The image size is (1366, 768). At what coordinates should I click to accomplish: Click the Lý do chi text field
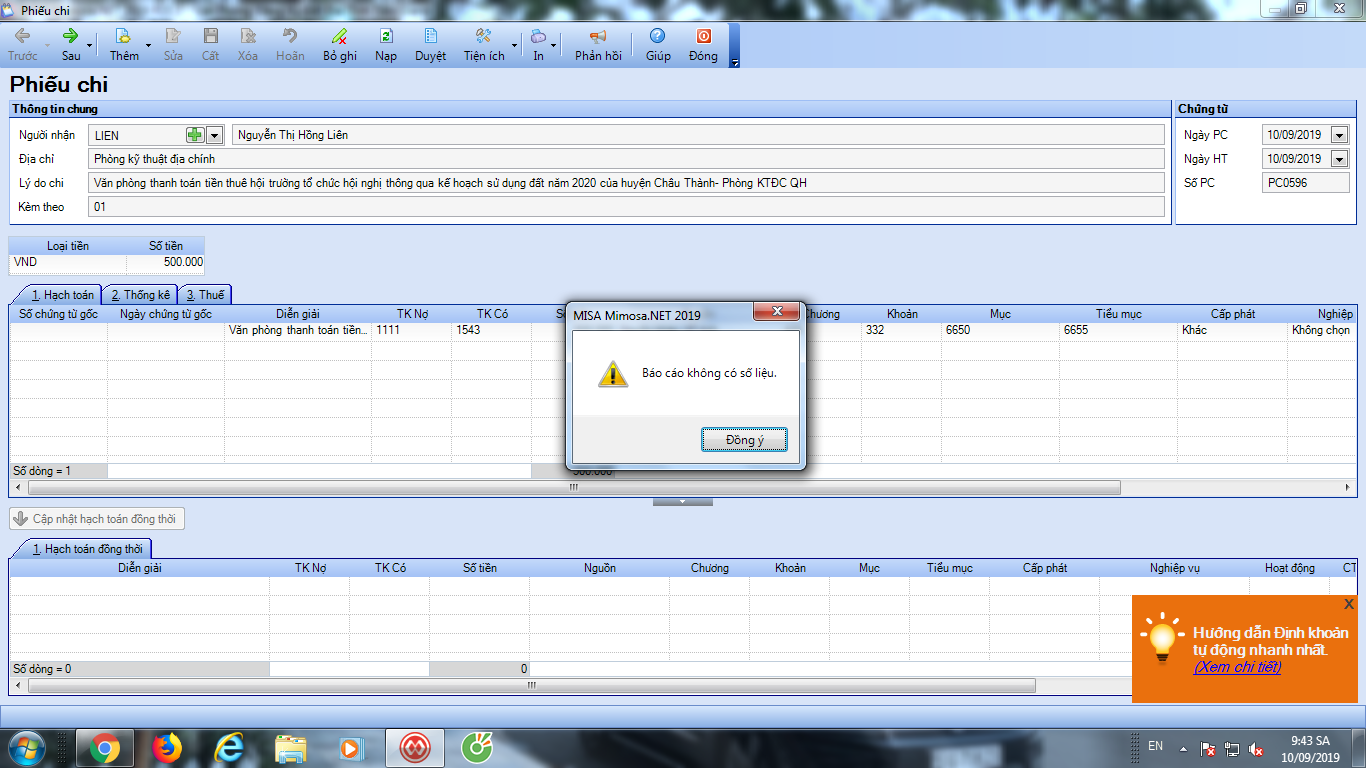coord(626,183)
